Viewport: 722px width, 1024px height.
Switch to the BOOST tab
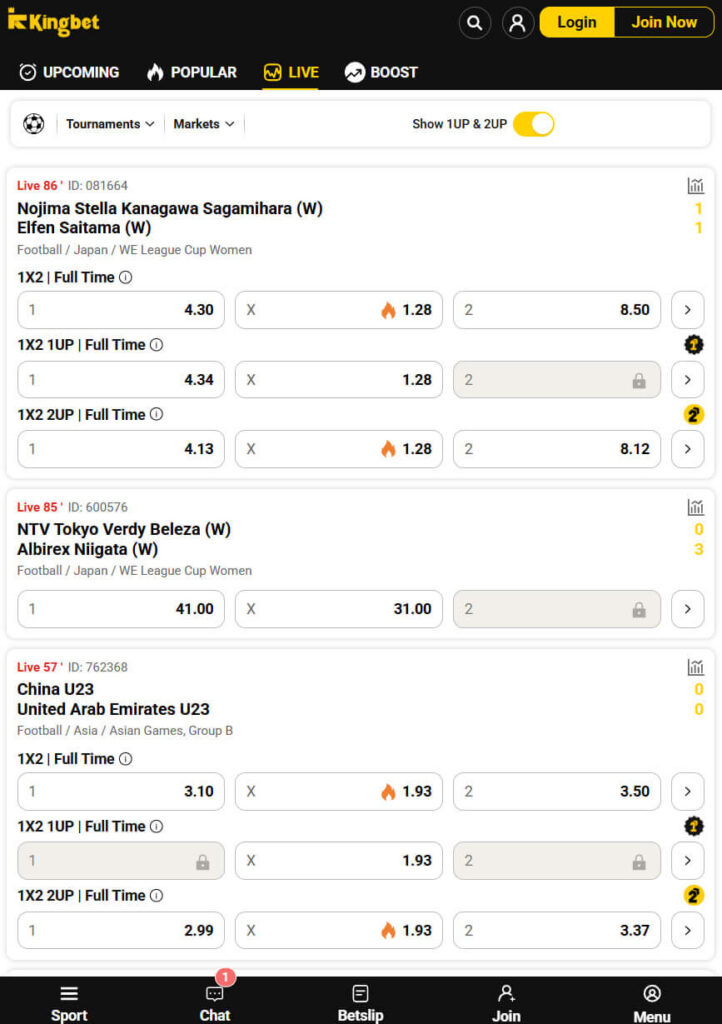381,72
